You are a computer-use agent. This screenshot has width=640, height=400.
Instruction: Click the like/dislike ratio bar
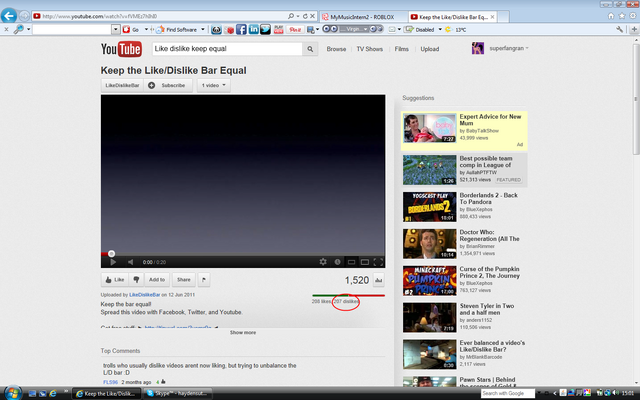(349, 295)
